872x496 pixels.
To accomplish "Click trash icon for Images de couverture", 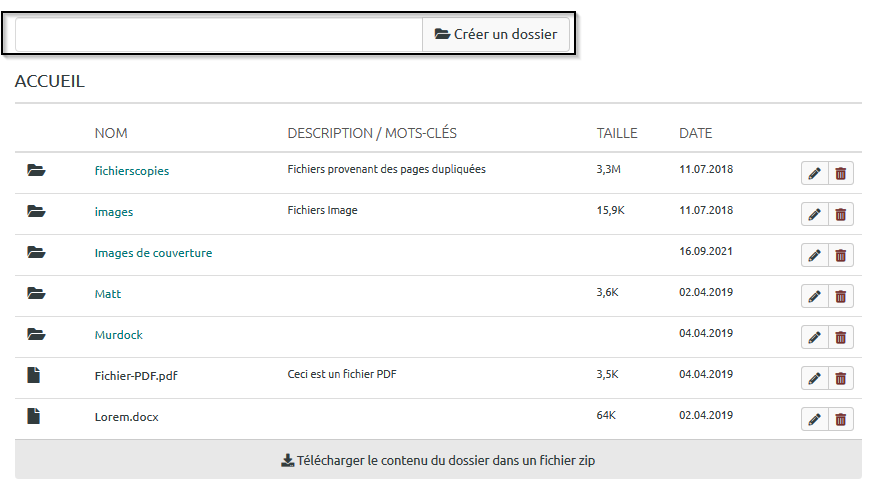I will pyautogui.click(x=840, y=256).
